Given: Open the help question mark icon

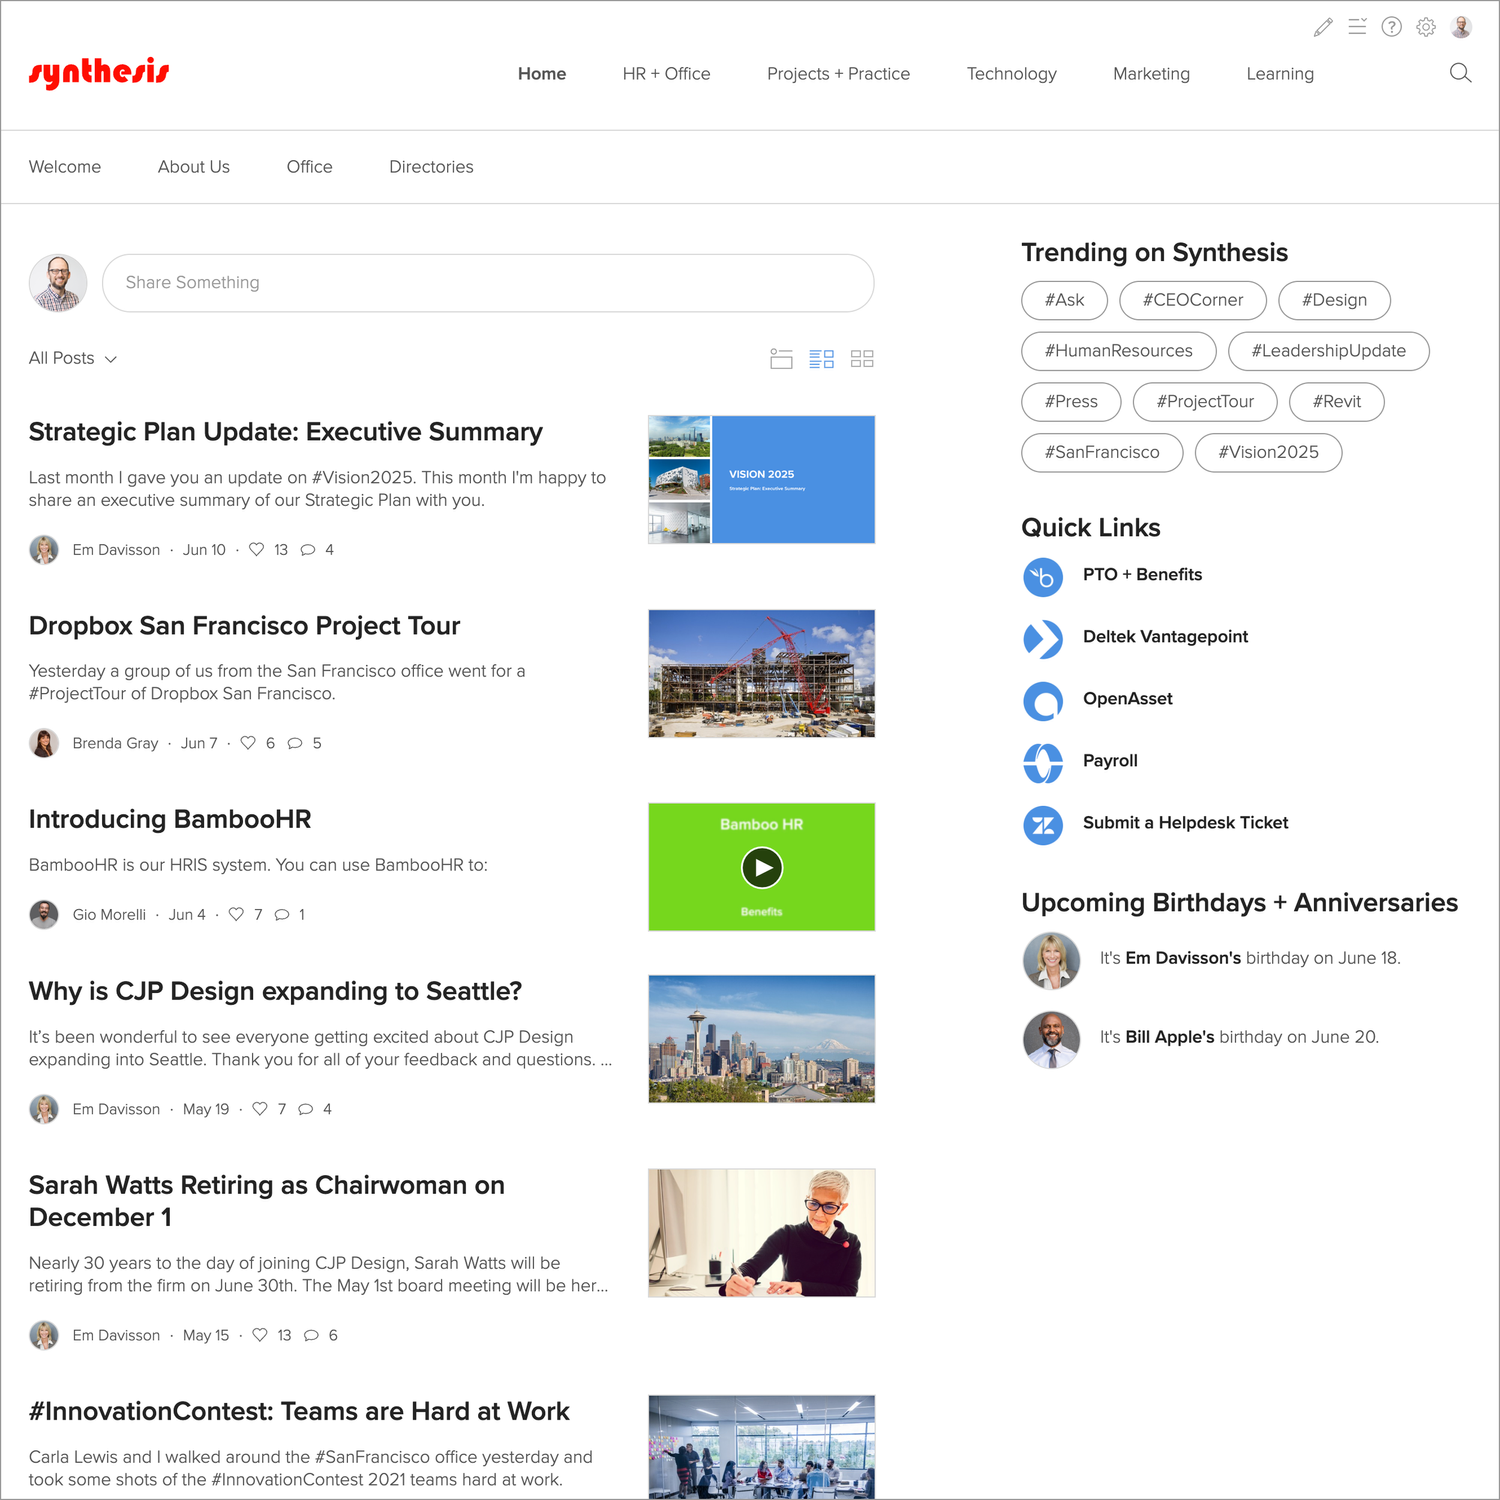Looking at the screenshot, I should click(1391, 27).
